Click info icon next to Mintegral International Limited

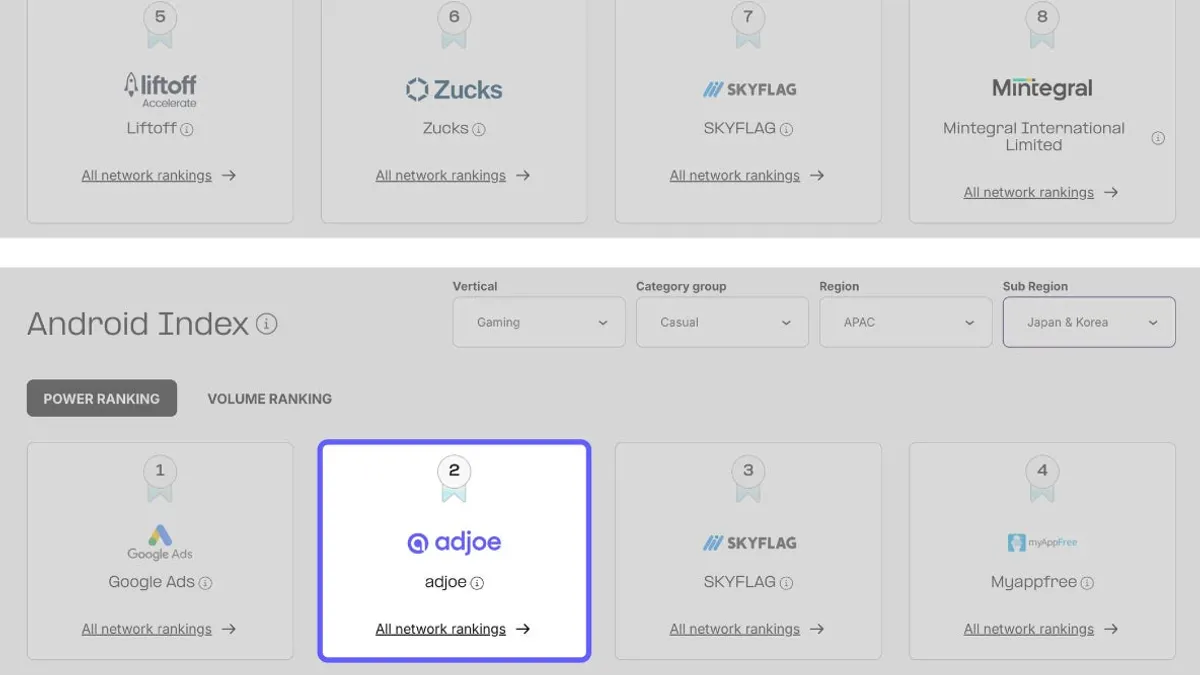1158,138
